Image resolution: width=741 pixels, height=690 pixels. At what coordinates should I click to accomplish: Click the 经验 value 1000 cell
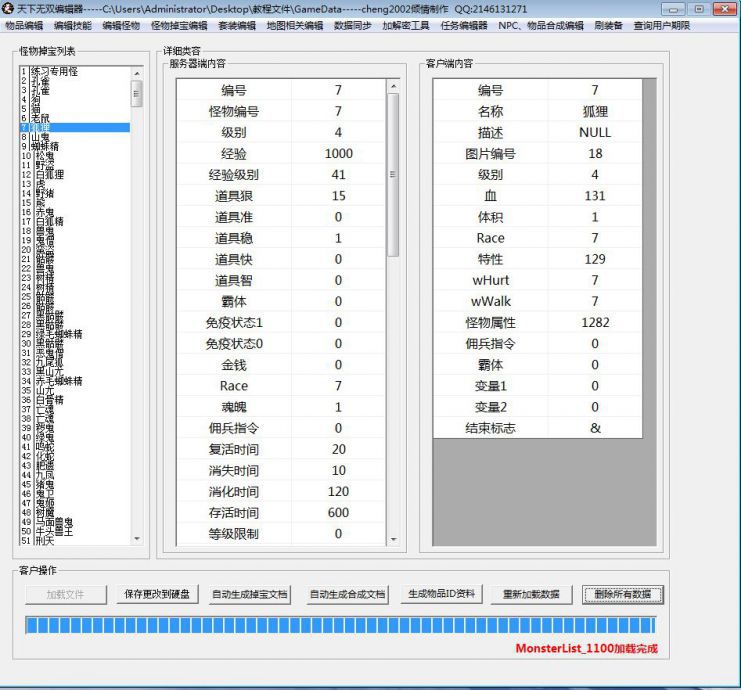(338, 154)
